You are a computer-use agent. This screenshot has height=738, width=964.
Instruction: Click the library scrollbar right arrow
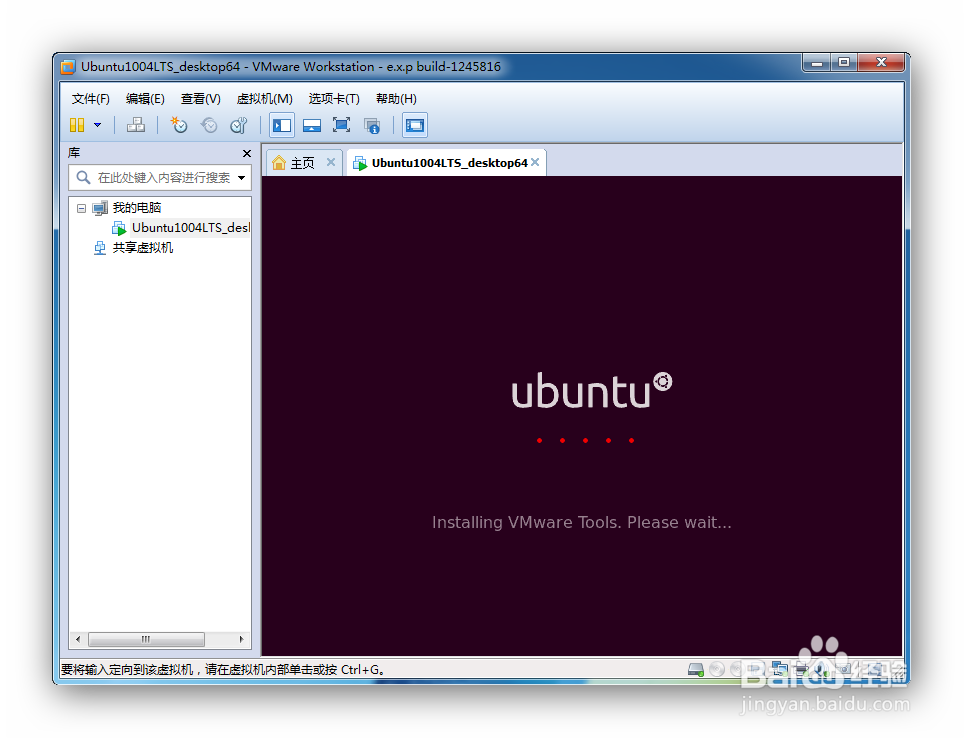pos(242,640)
